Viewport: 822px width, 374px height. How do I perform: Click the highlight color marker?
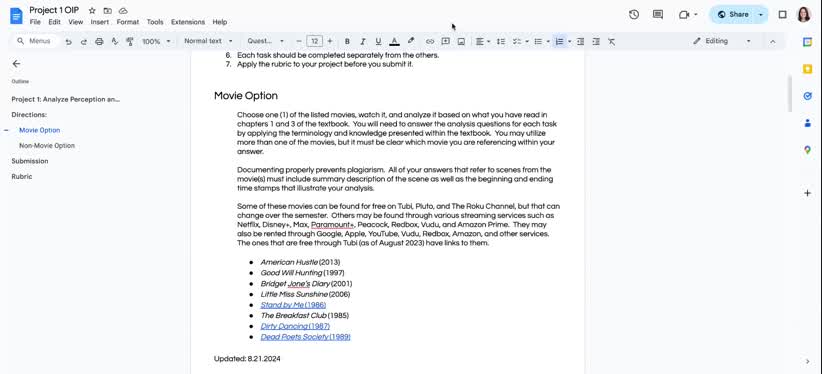pos(410,41)
